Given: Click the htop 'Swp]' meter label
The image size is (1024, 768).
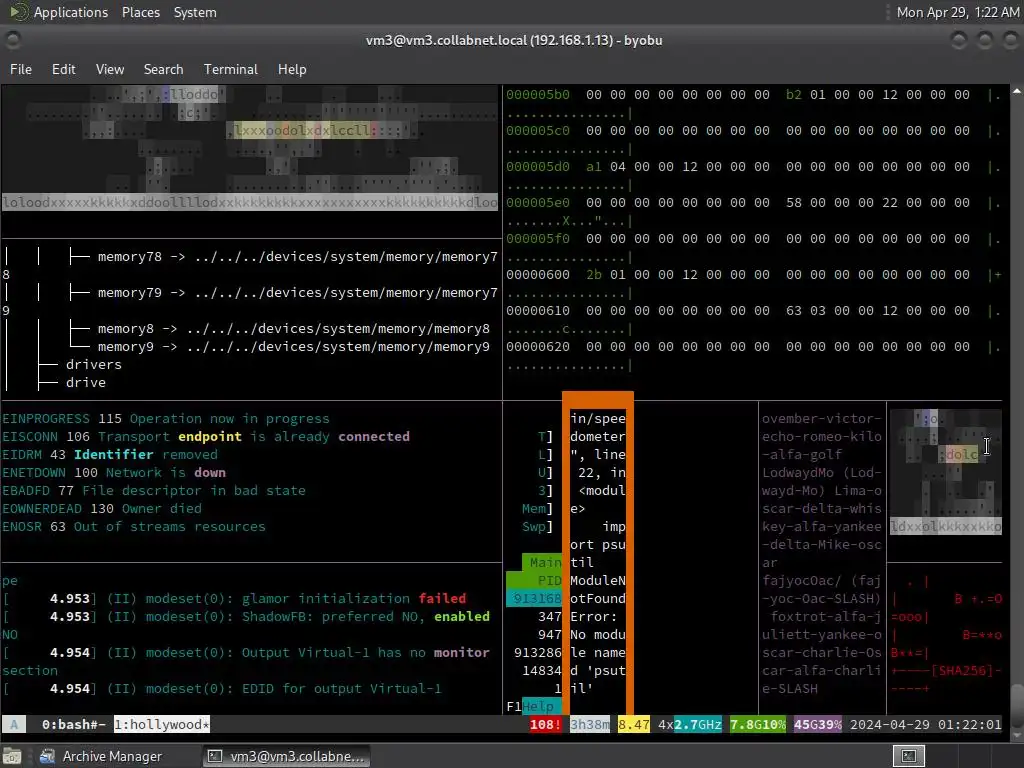Looking at the screenshot, I should [x=537, y=526].
